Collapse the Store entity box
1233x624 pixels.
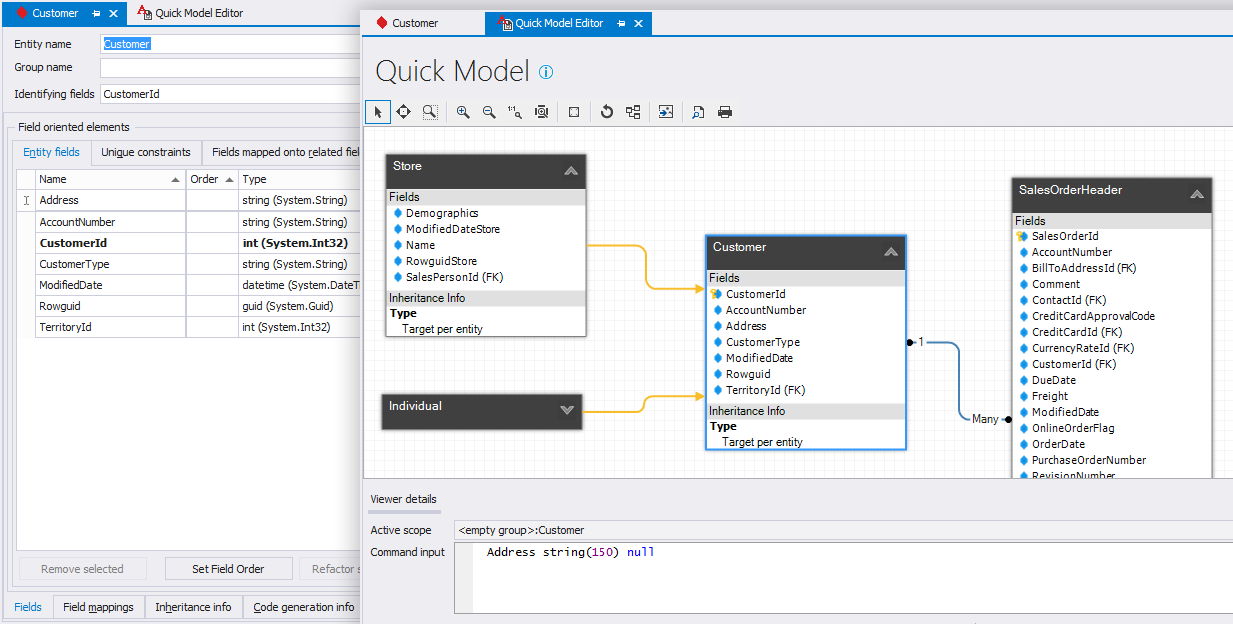(x=571, y=171)
